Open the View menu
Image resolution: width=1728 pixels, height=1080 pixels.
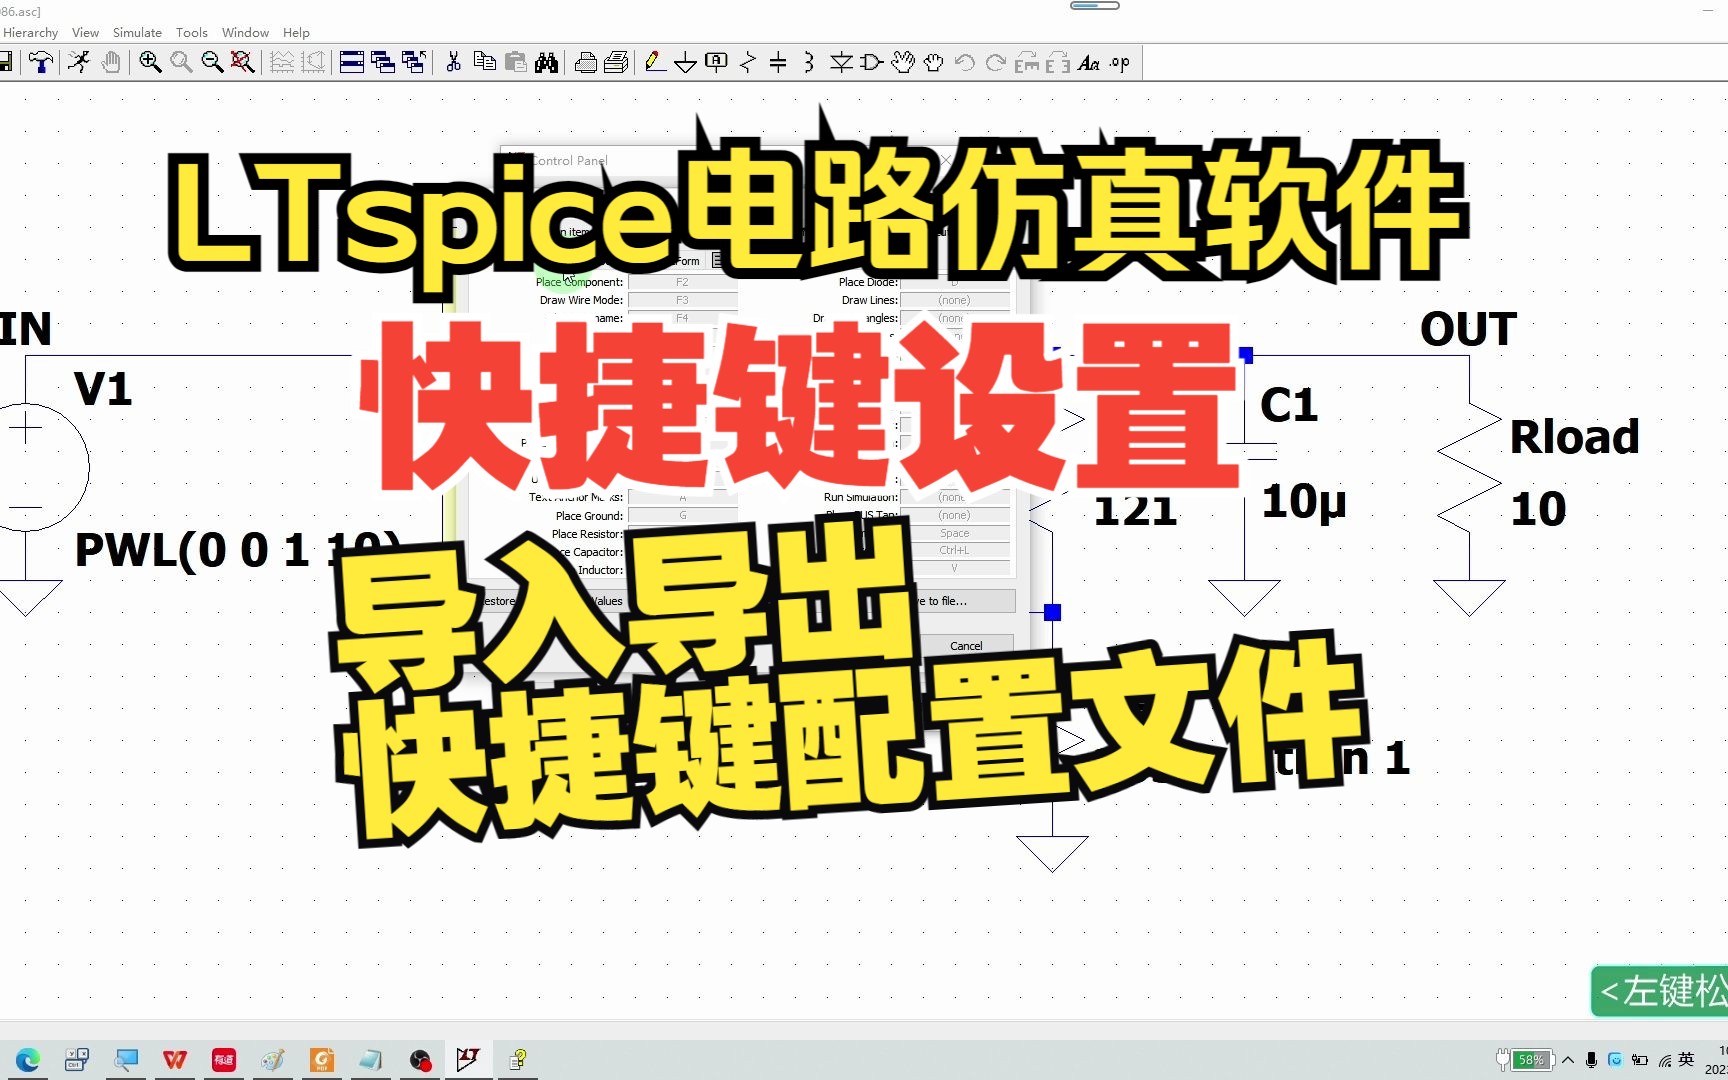click(85, 32)
